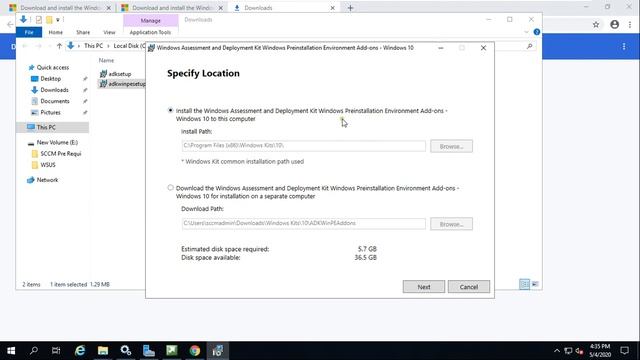Click the Explorer search magnifier icon
Image resolution: width=640 pixels, height=360 pixels.
tap(529, 47)
